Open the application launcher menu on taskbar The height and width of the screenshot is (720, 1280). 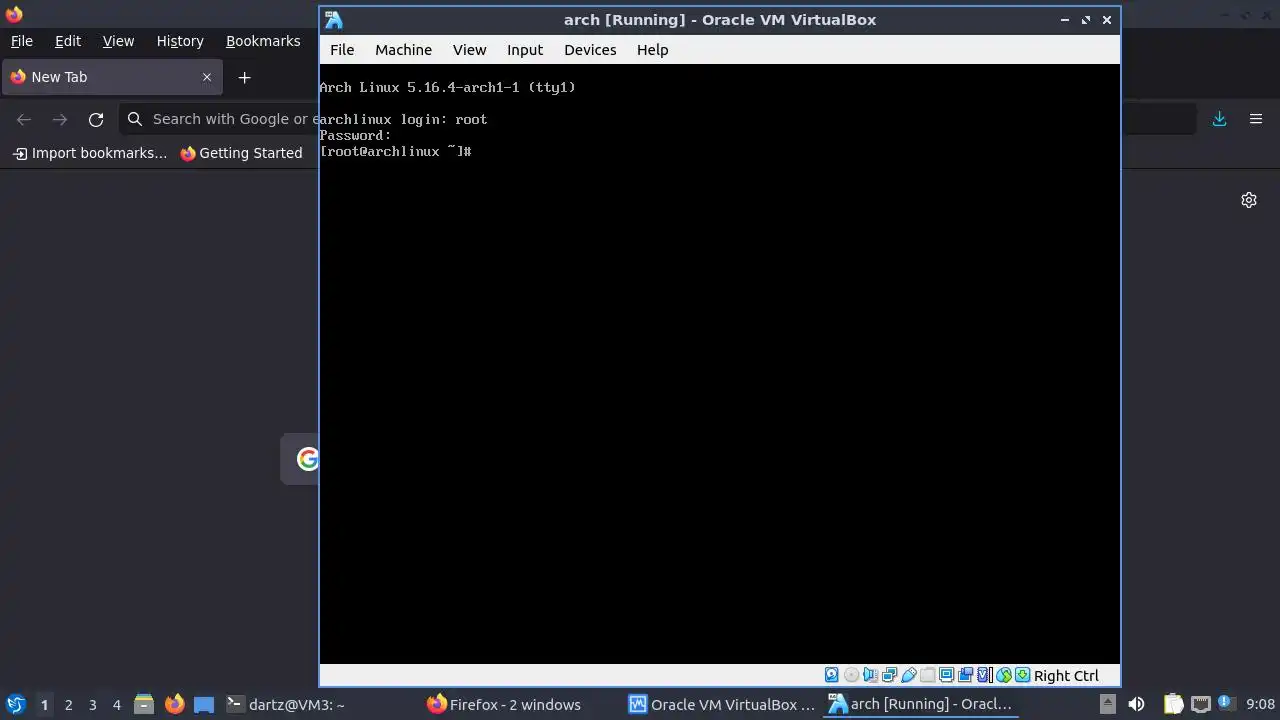click(x=15, y=704)
